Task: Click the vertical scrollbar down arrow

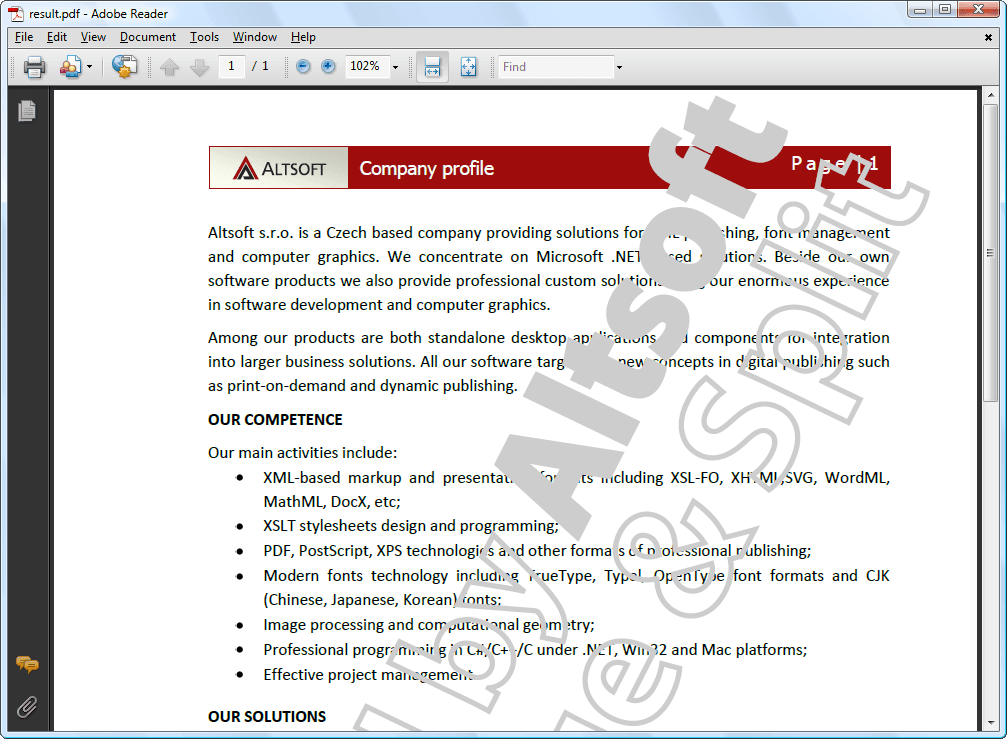Action: point(991,723)
